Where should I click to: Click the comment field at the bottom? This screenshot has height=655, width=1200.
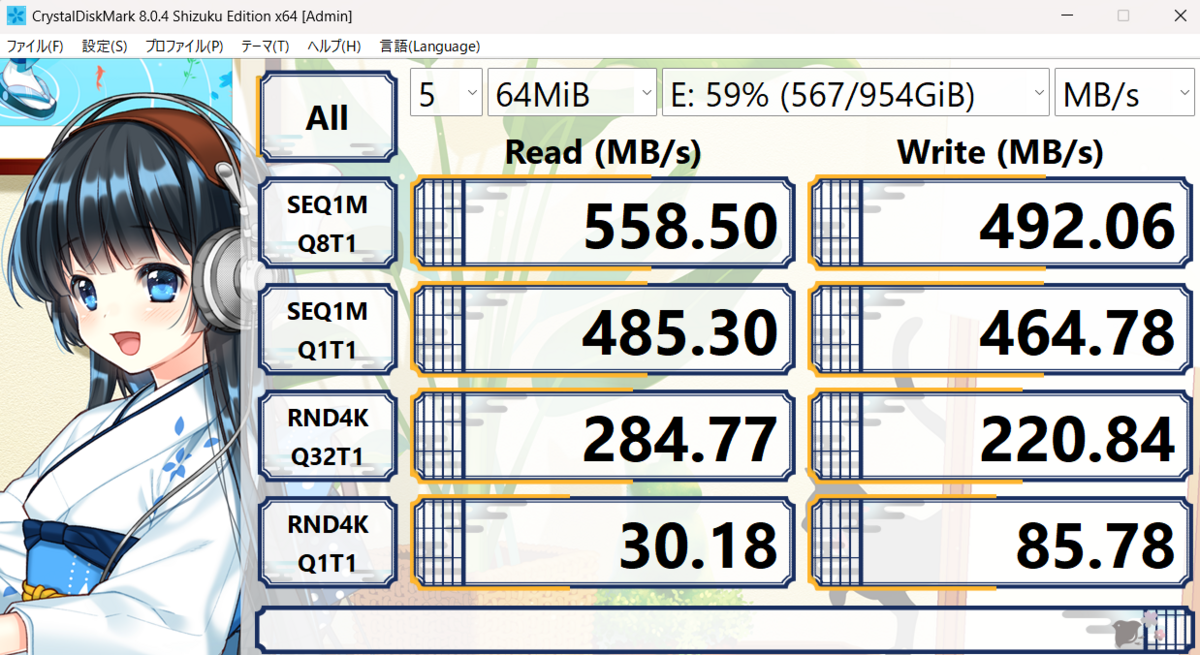726,628
